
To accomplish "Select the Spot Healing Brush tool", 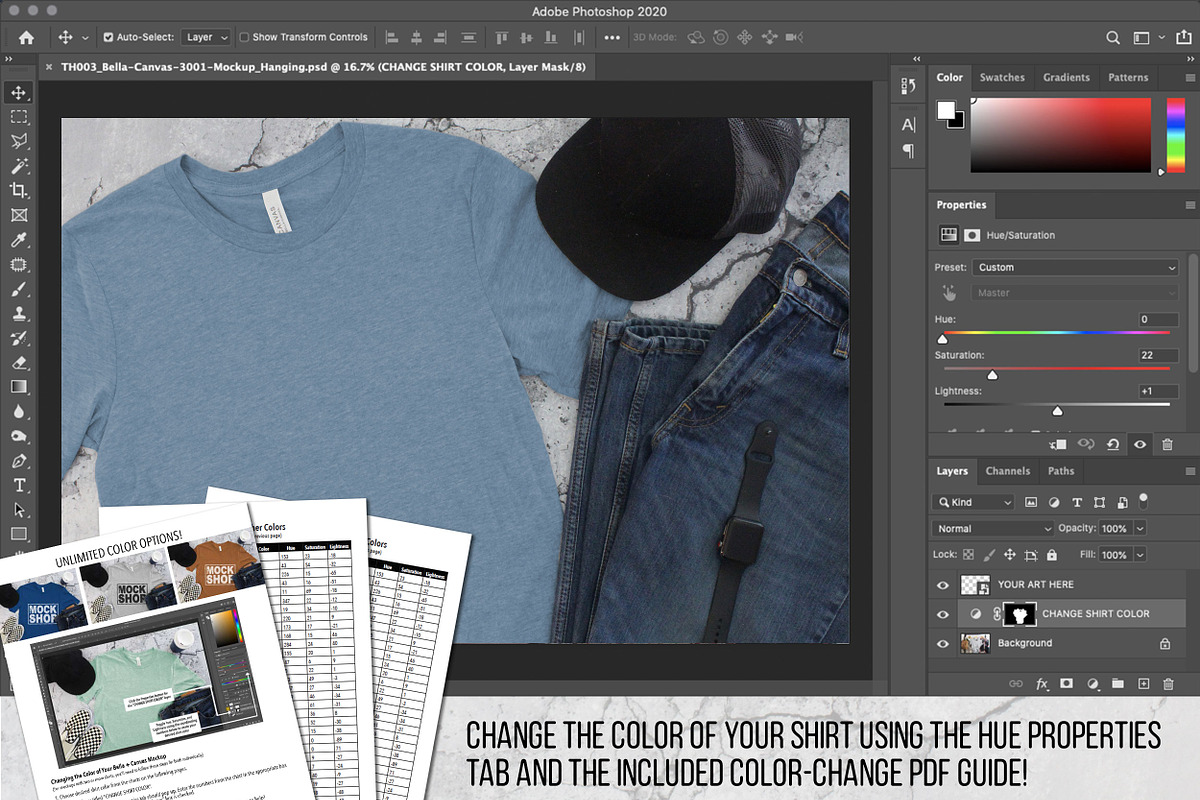I will (19, 265).
